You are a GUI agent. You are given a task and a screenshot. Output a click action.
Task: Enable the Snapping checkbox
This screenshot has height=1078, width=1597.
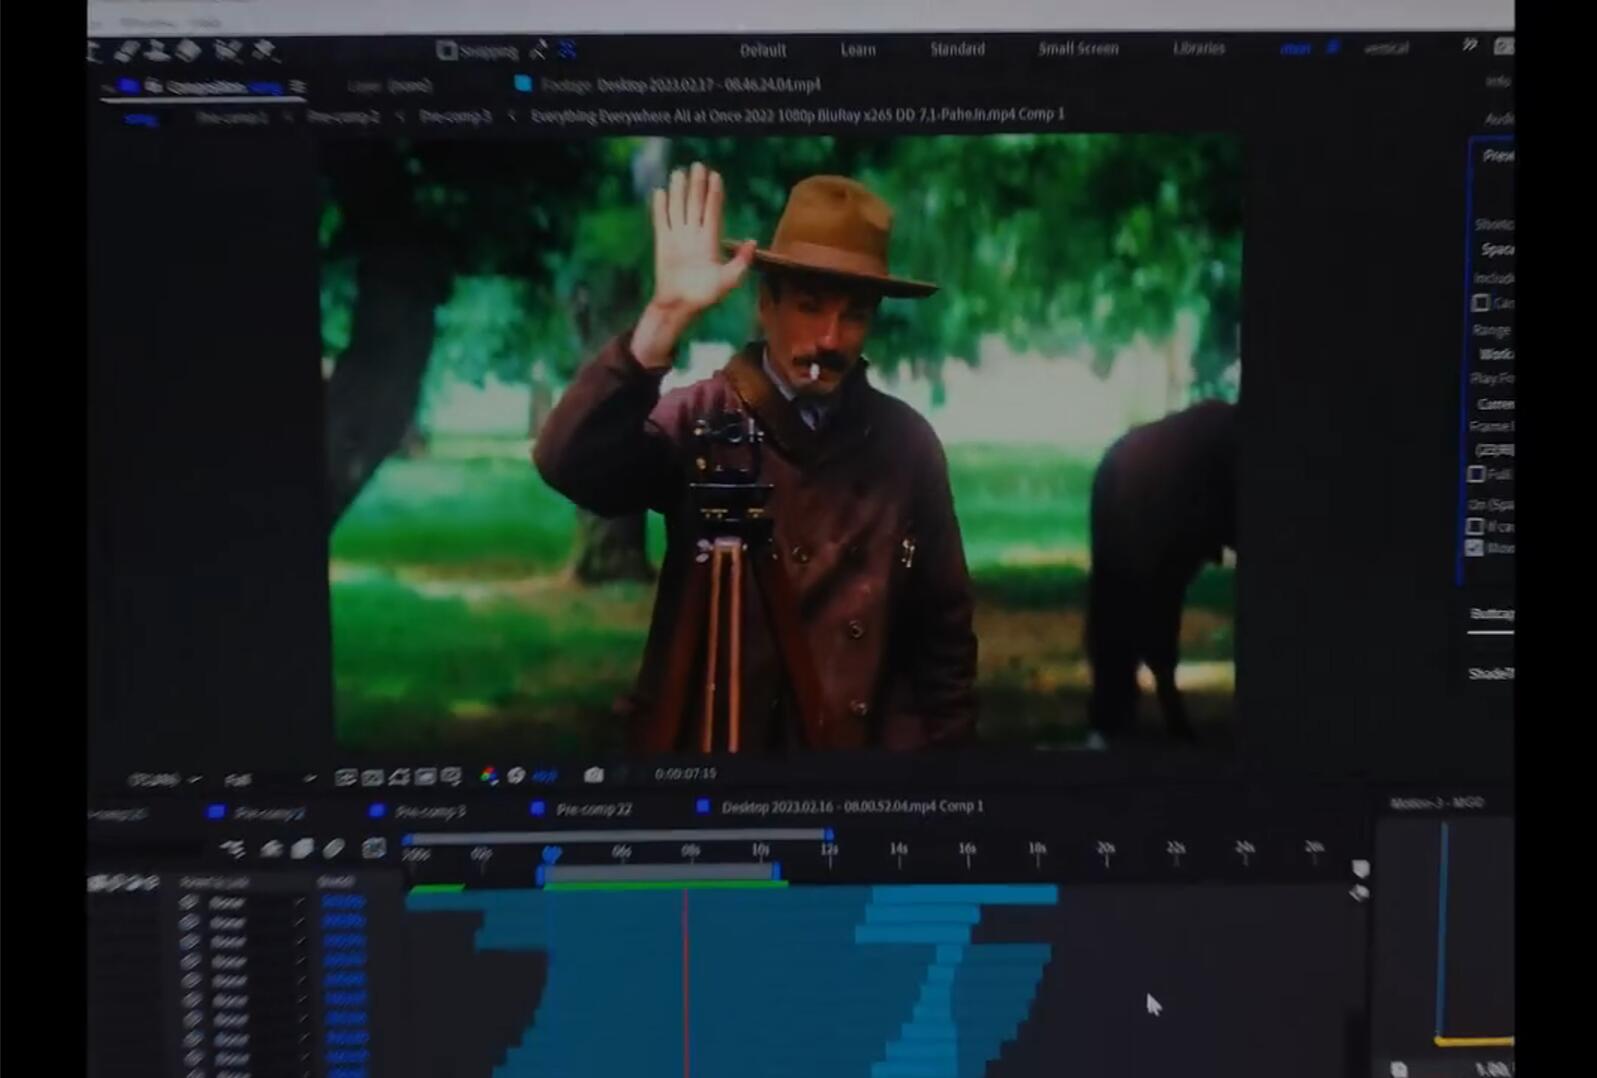447,50
